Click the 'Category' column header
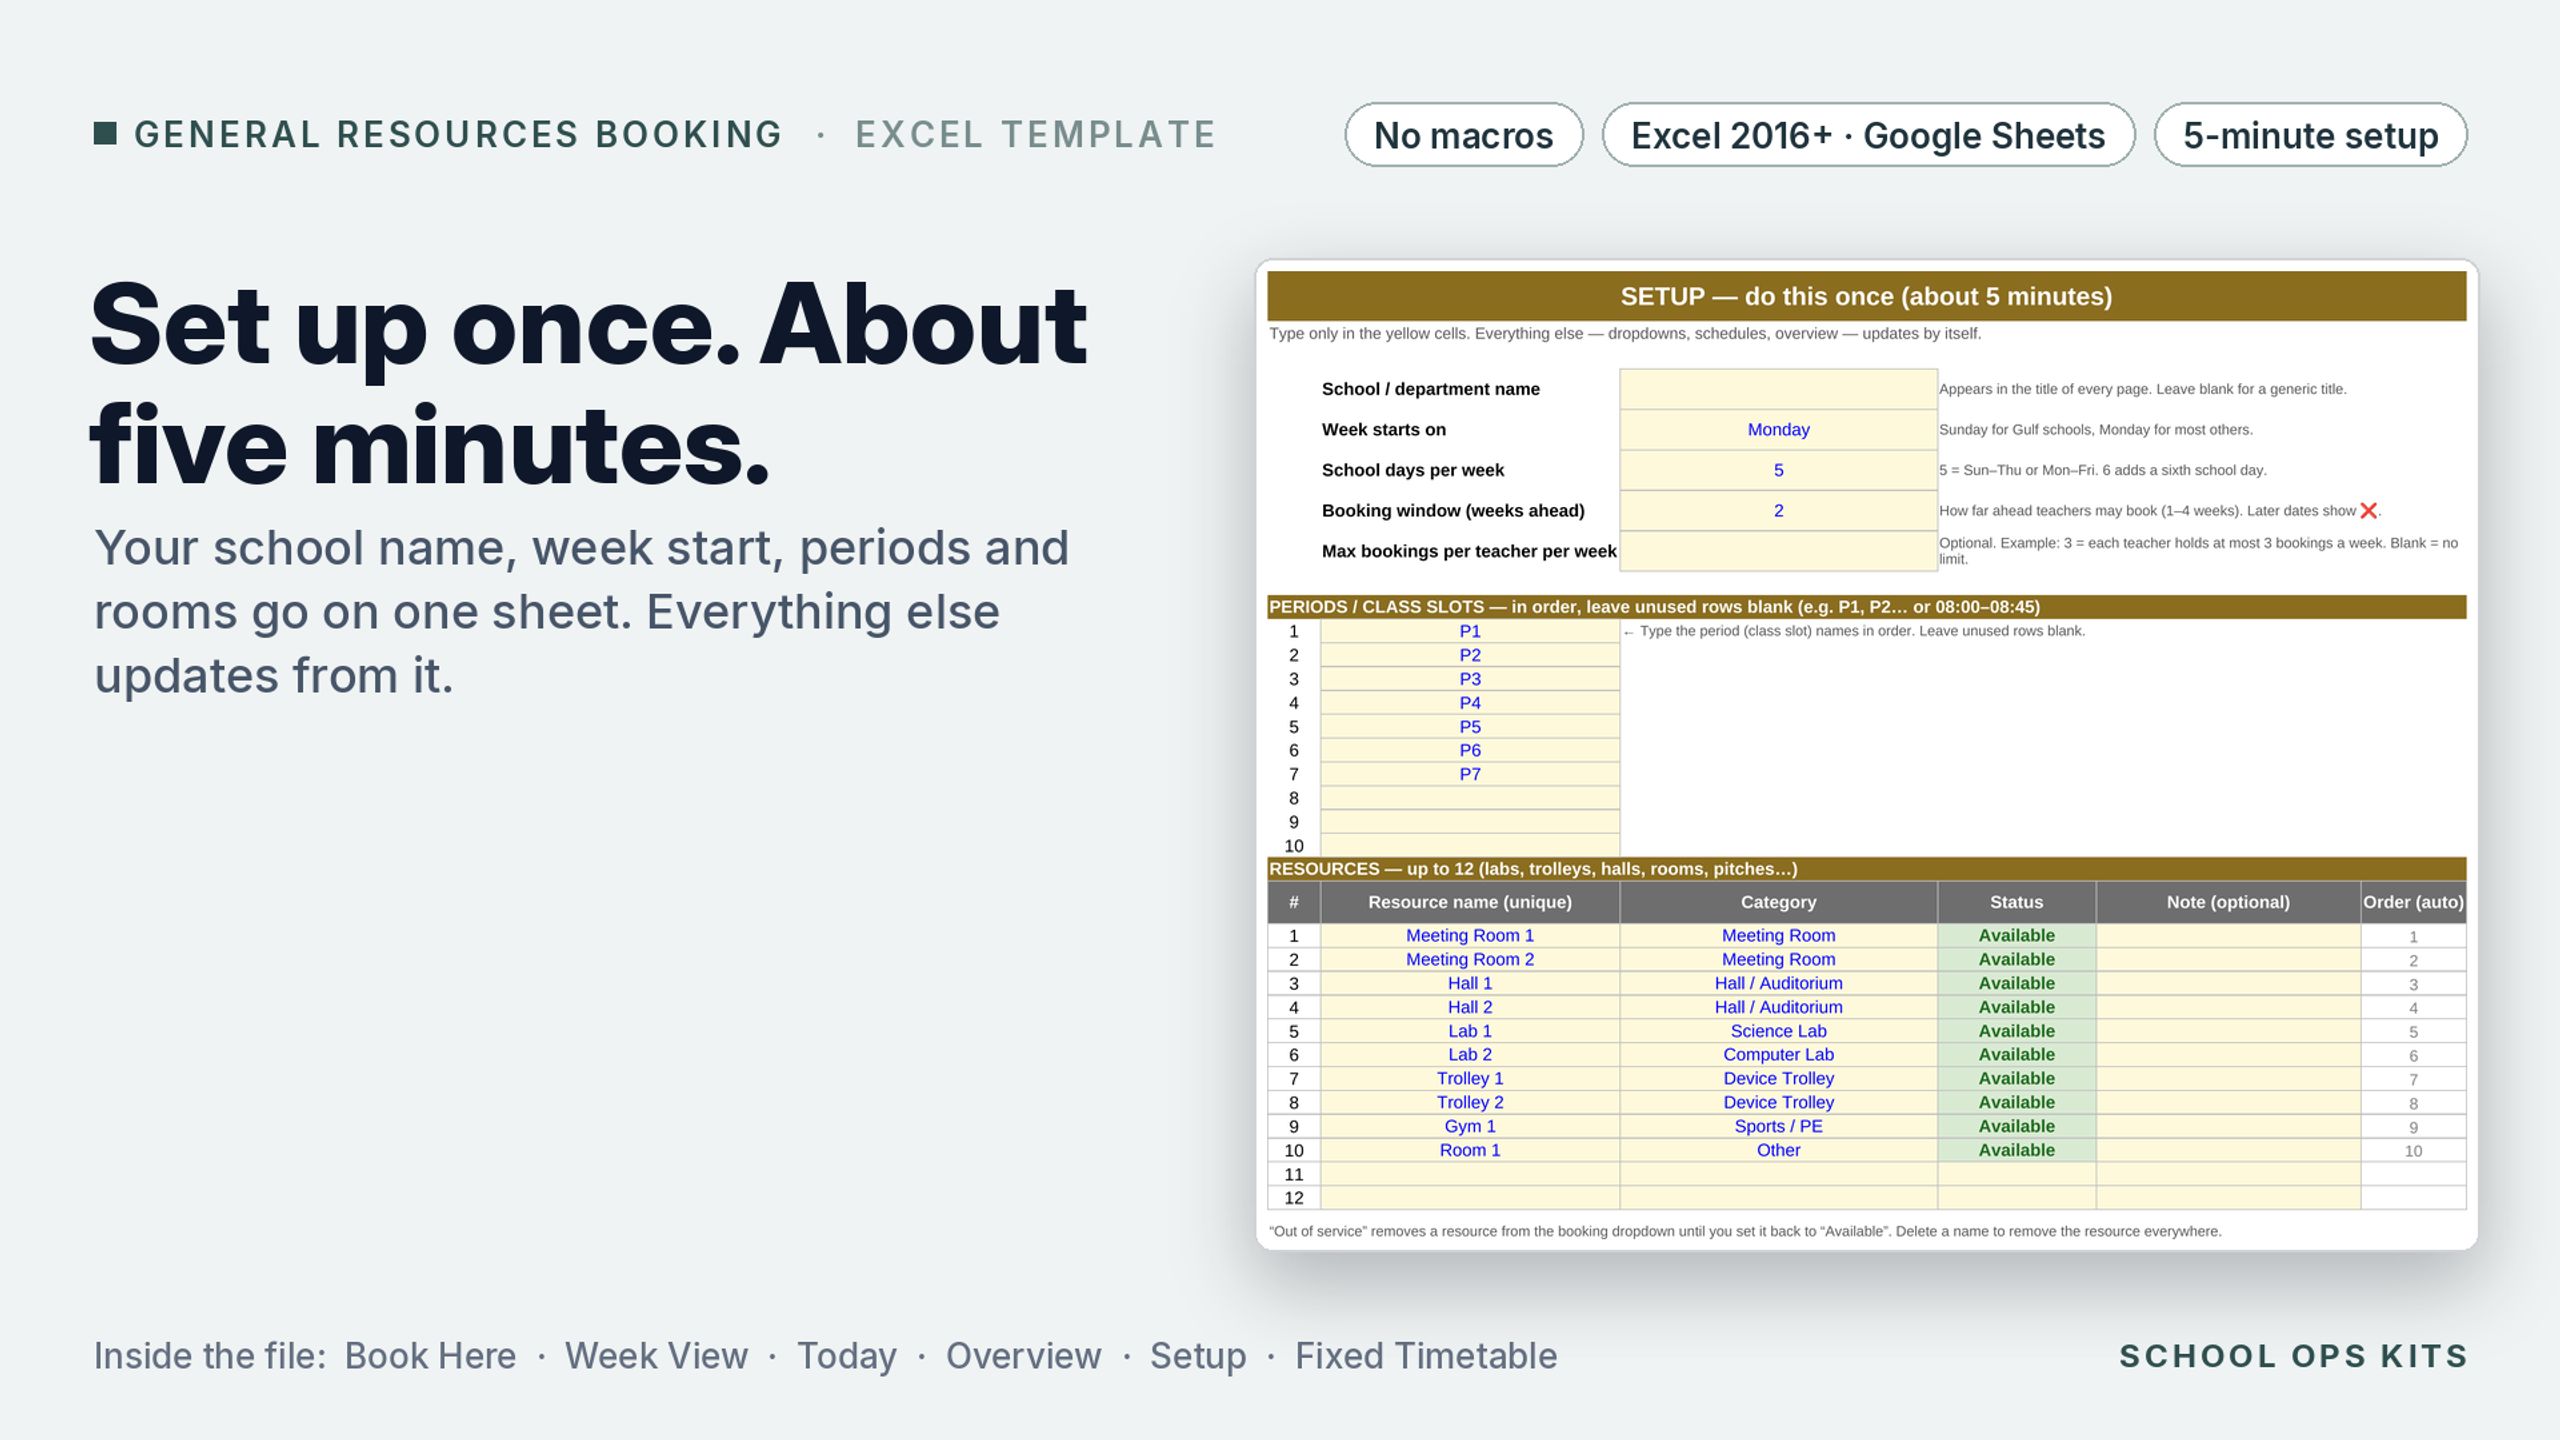 [x=1778, y=902]
